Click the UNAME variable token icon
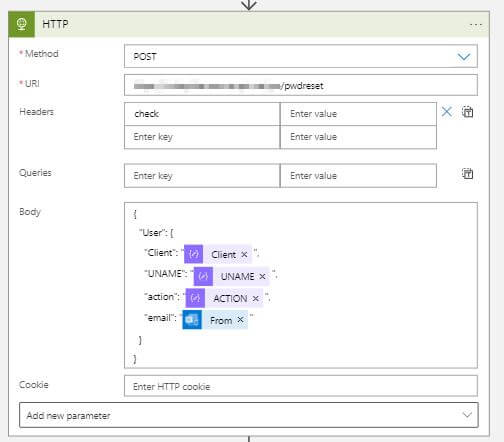The height and width of the screenshot is (442, 504). pyautogui.click(x=203, y=276)
